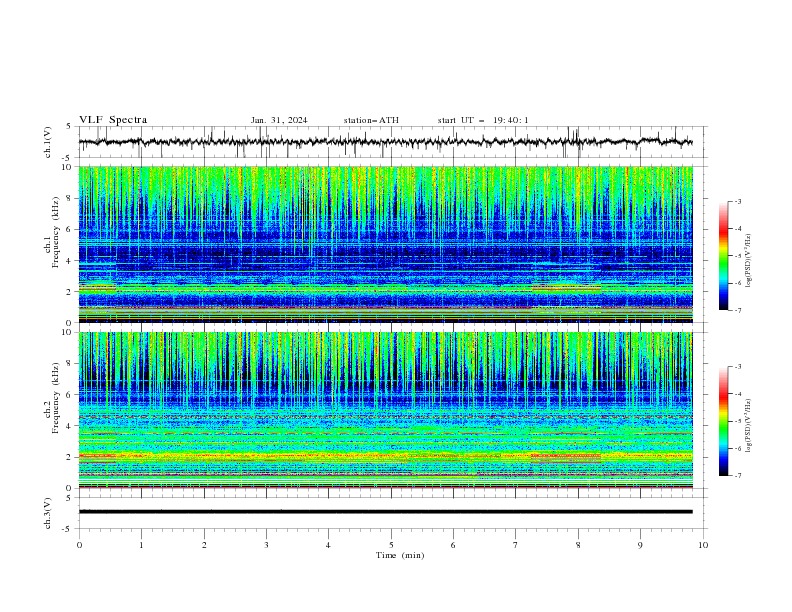Click the lower "log(PSD)(V²/Hz)" colorbar label
Viewport: 792px width, 612px height.
[x=749, y=426]
